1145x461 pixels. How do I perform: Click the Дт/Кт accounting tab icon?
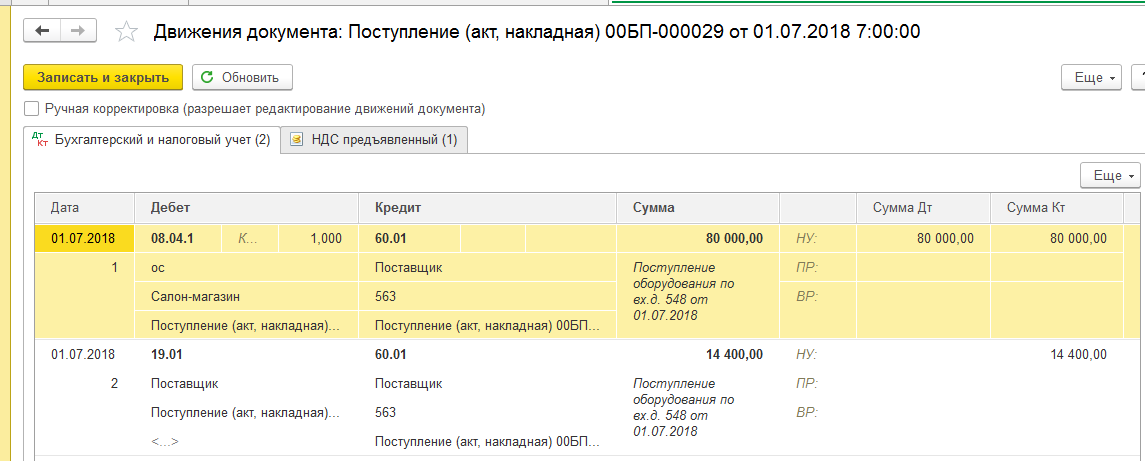click(x=40, y=140)
